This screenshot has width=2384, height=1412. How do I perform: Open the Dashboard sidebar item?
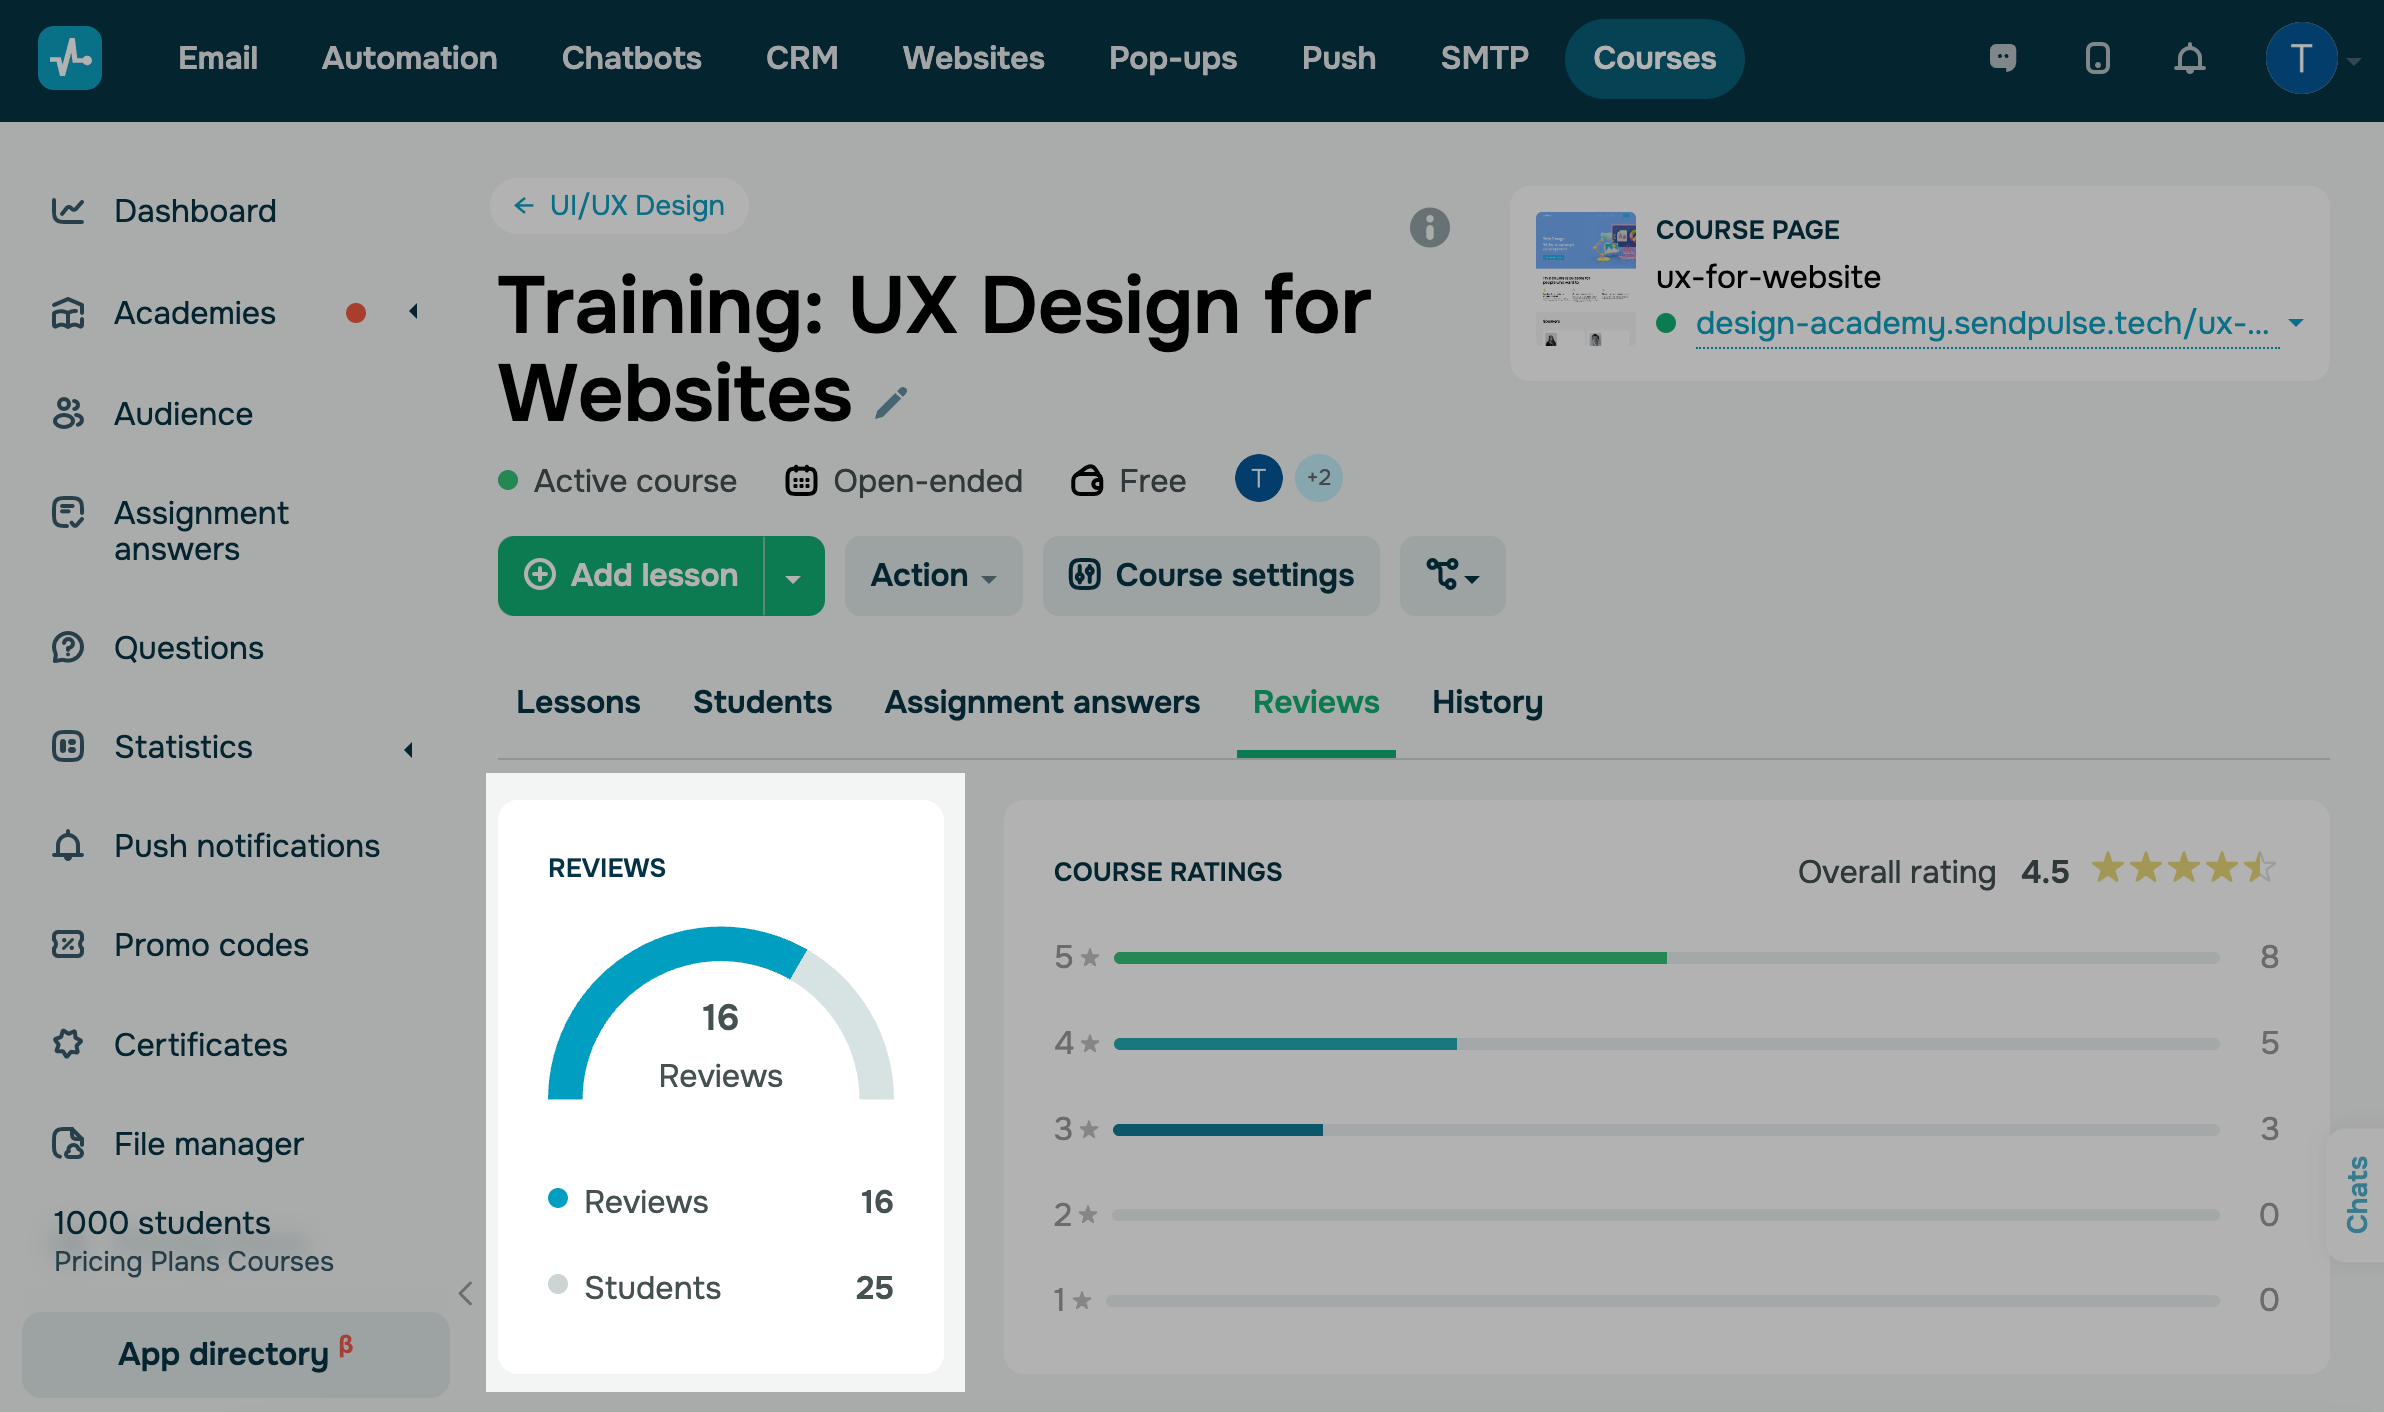[195, 211]
